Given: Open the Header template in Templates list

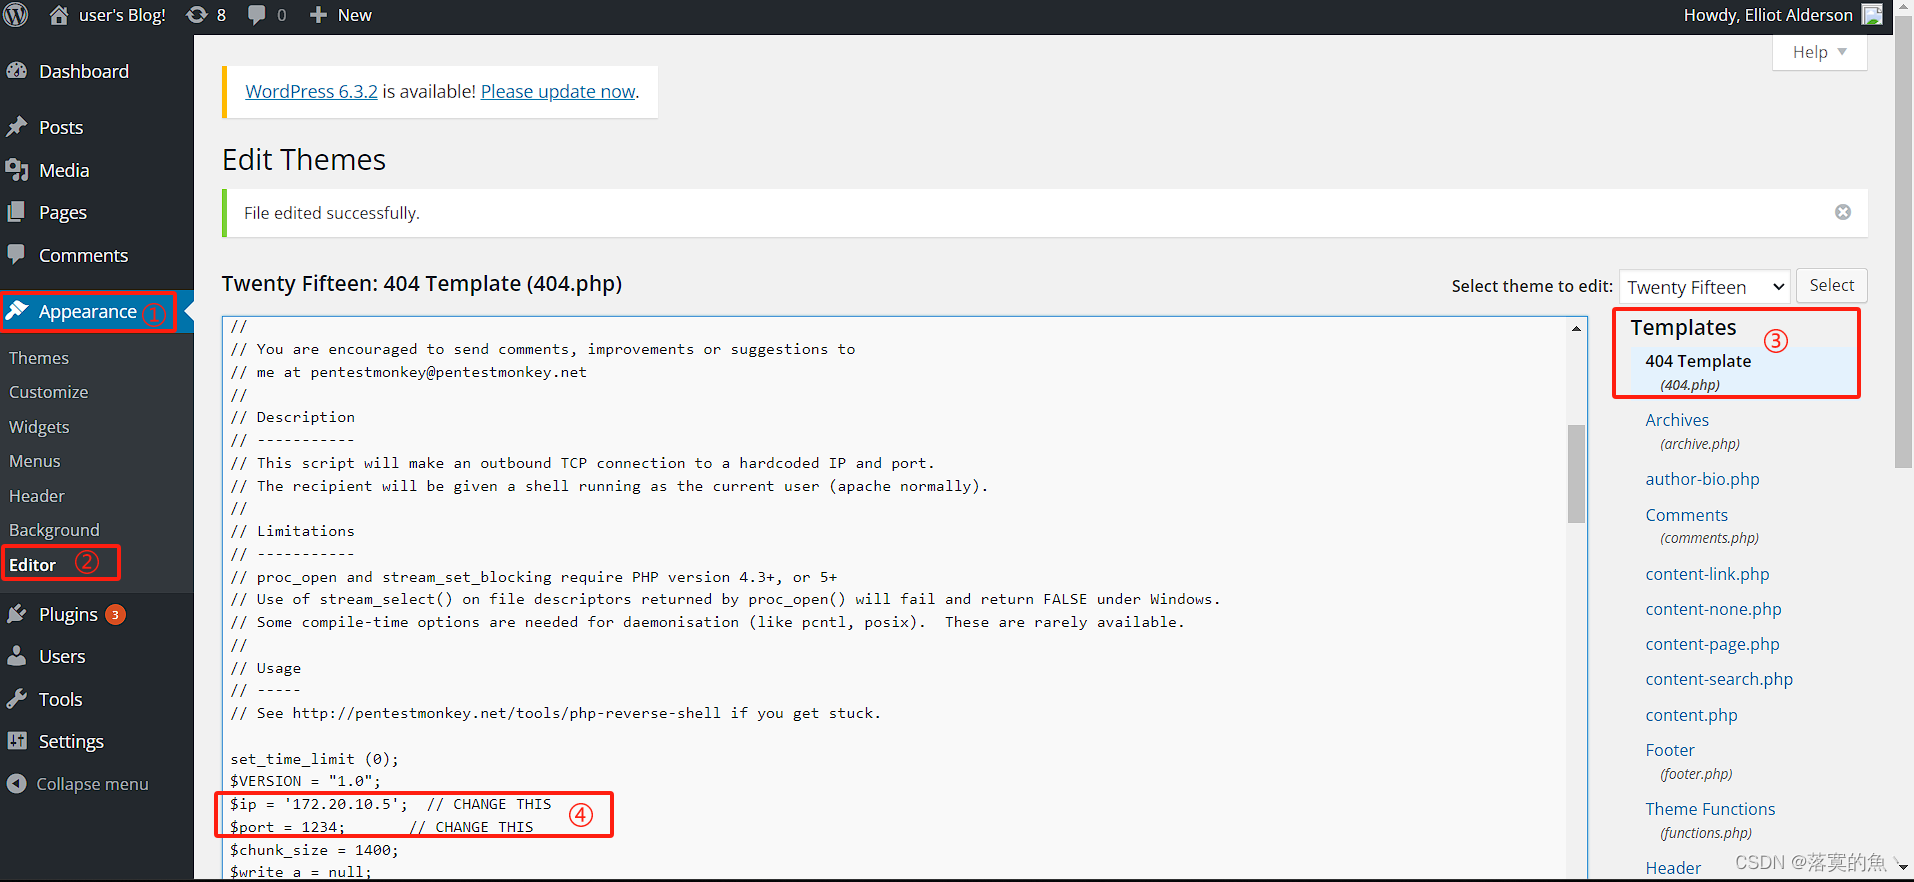Looking at the screenshot, I should 1673,868.
